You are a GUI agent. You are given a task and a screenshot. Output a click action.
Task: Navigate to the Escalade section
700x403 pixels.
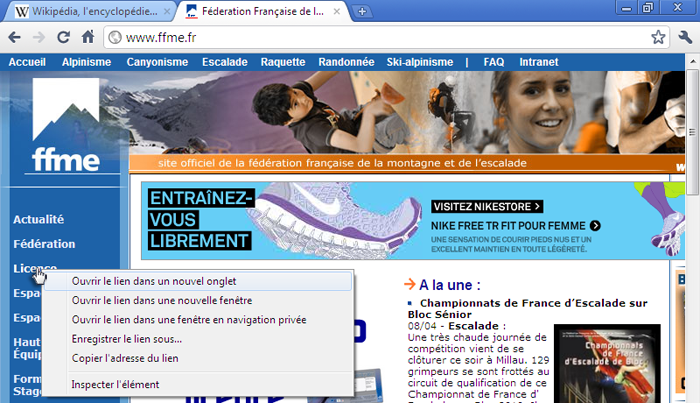(225, 62)
